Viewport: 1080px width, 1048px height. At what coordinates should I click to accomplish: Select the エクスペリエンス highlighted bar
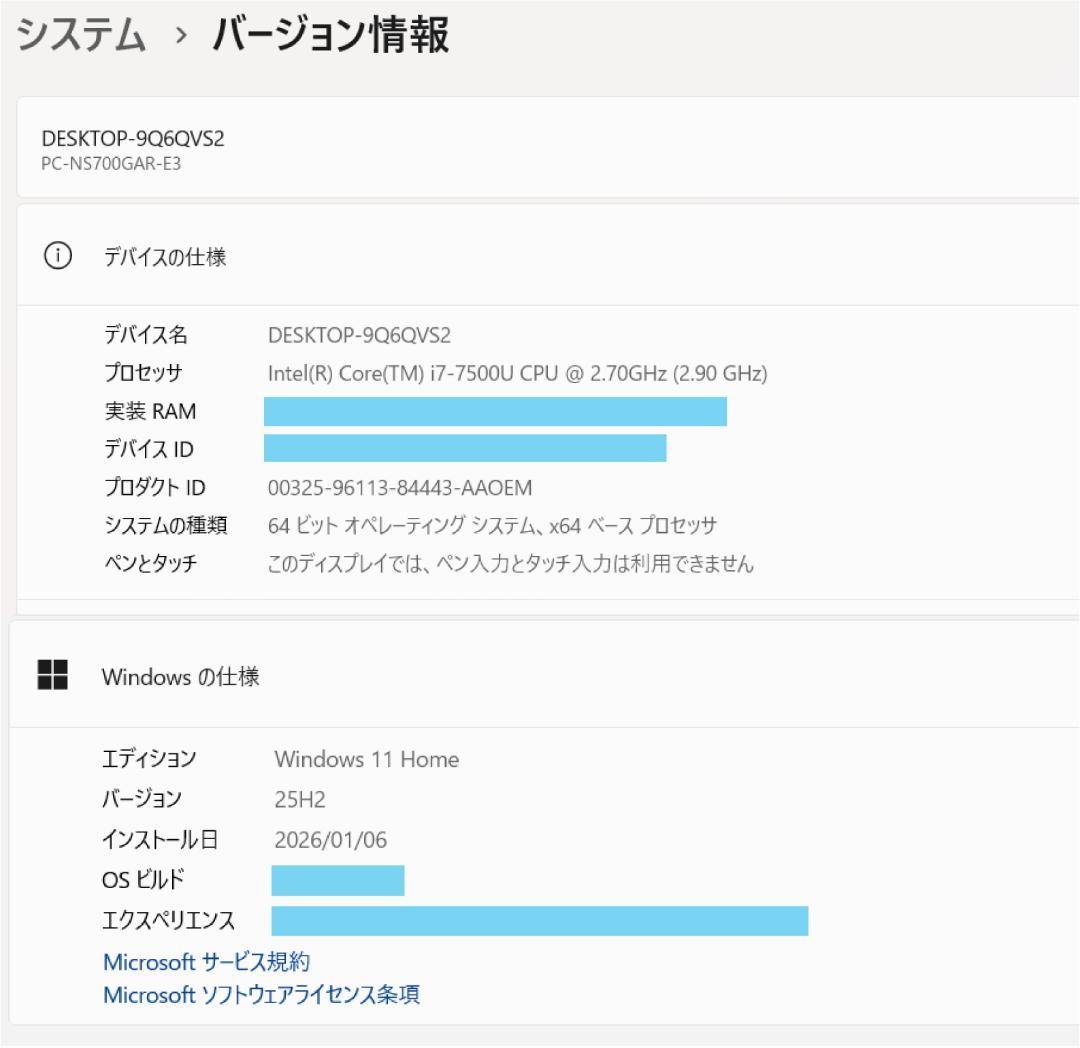(x=540, y=920)
